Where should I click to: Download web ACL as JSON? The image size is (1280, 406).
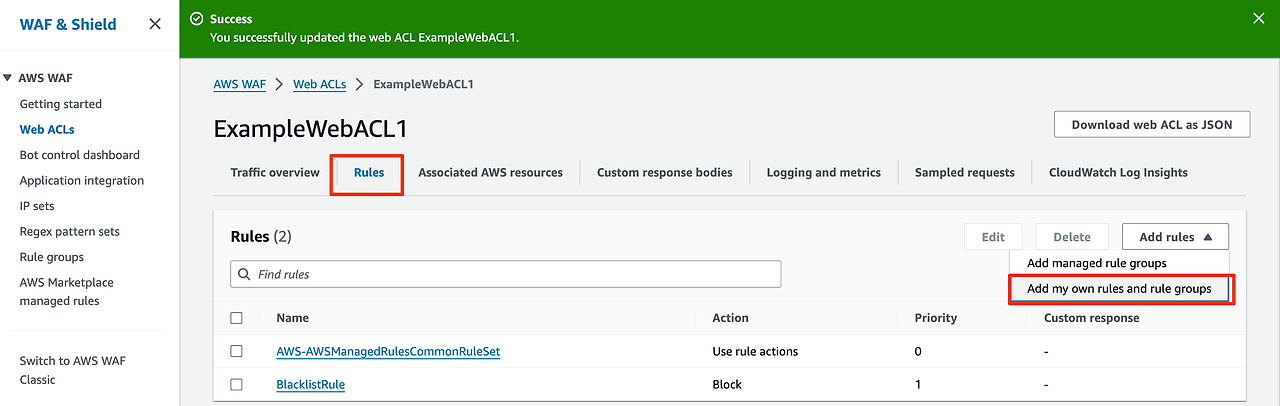coord(1151,125)
